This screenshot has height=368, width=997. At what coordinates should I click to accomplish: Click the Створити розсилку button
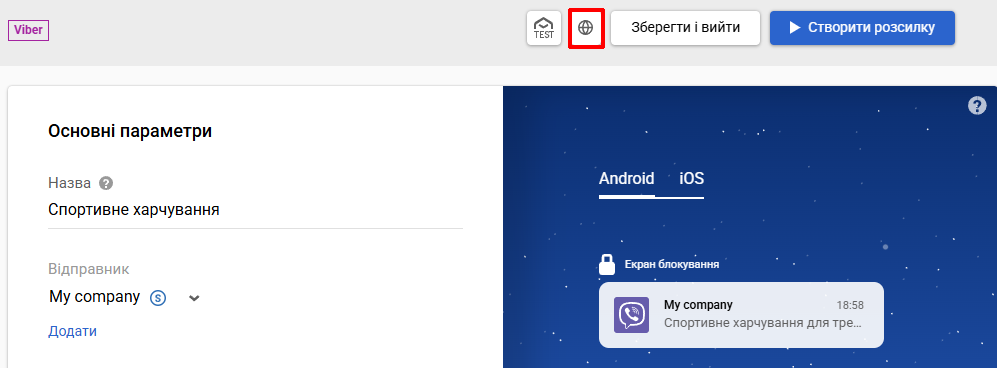pos(862,28)
